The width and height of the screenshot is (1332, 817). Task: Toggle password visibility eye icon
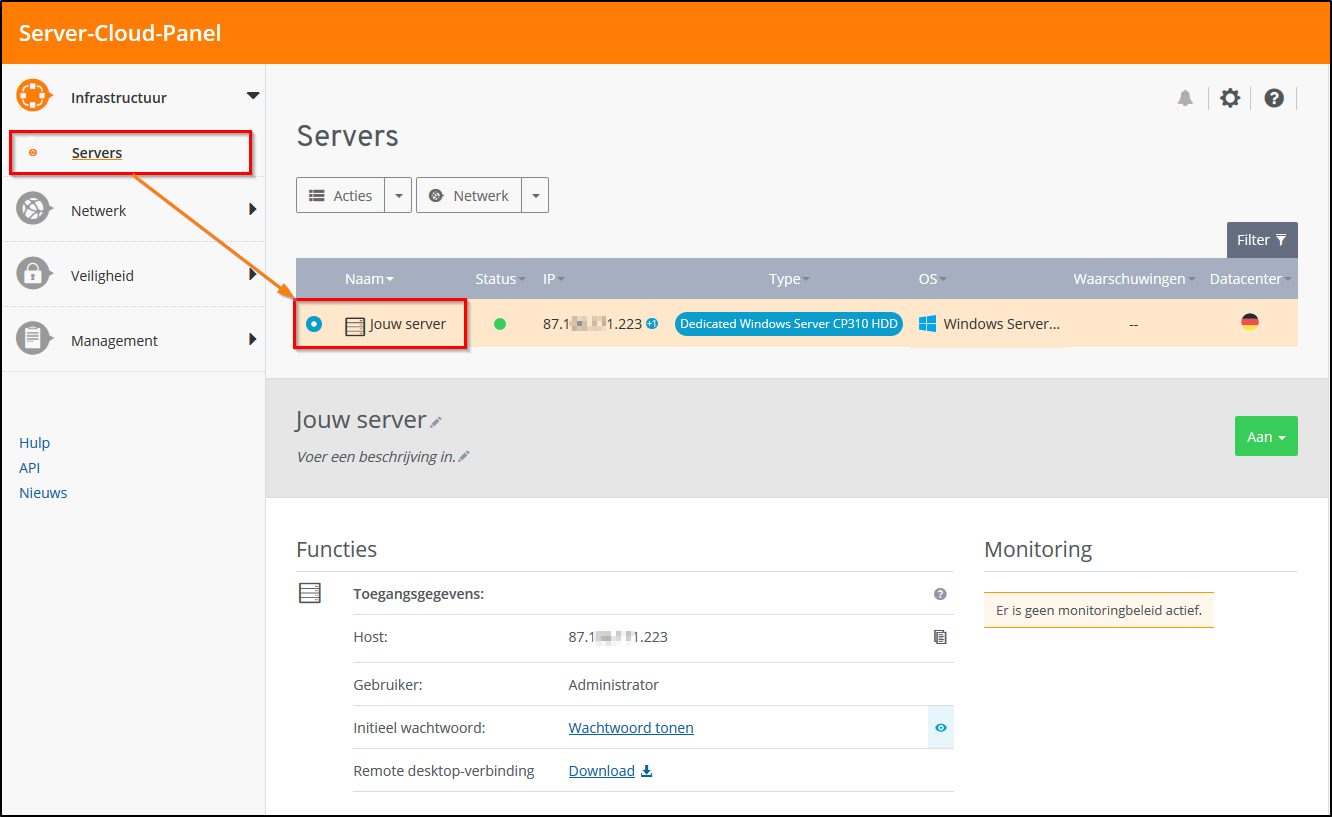(x=940, y=728)
